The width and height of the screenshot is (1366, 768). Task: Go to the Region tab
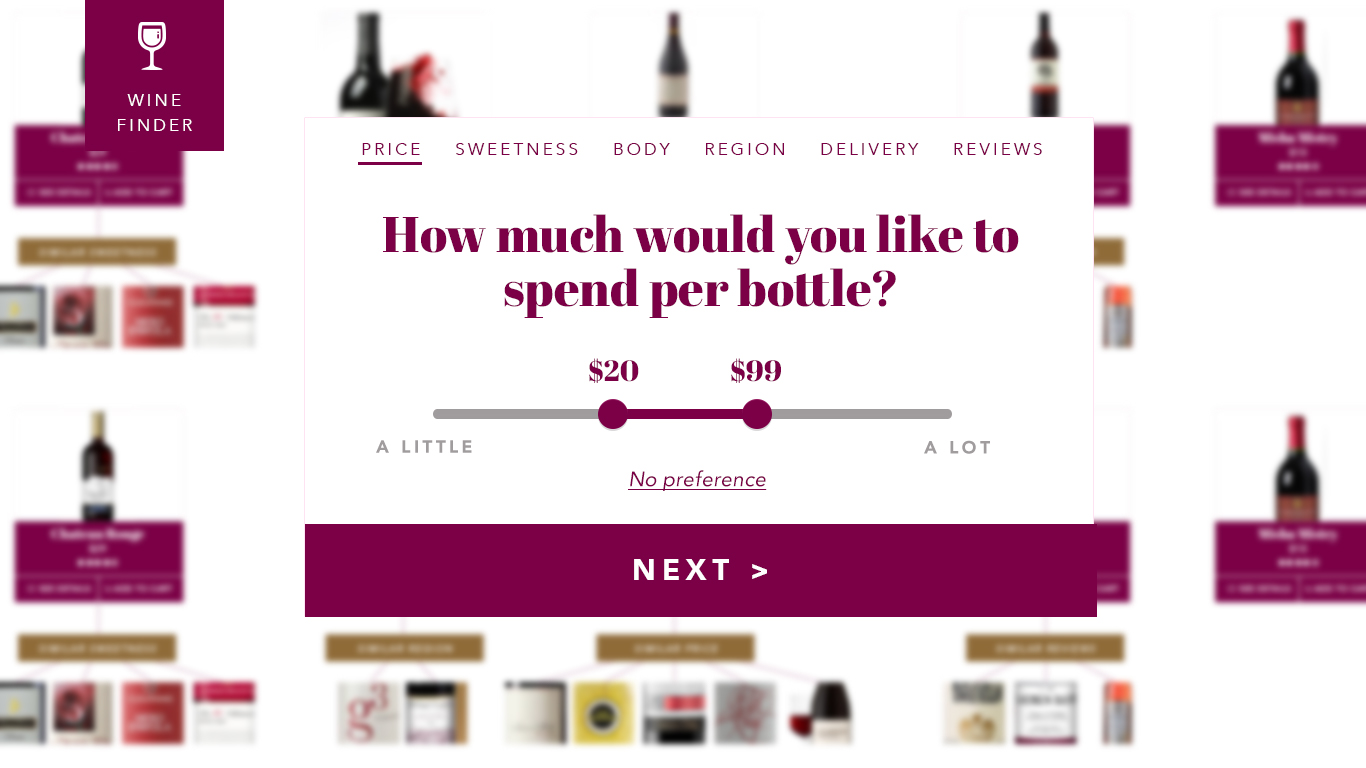[745, 149]
